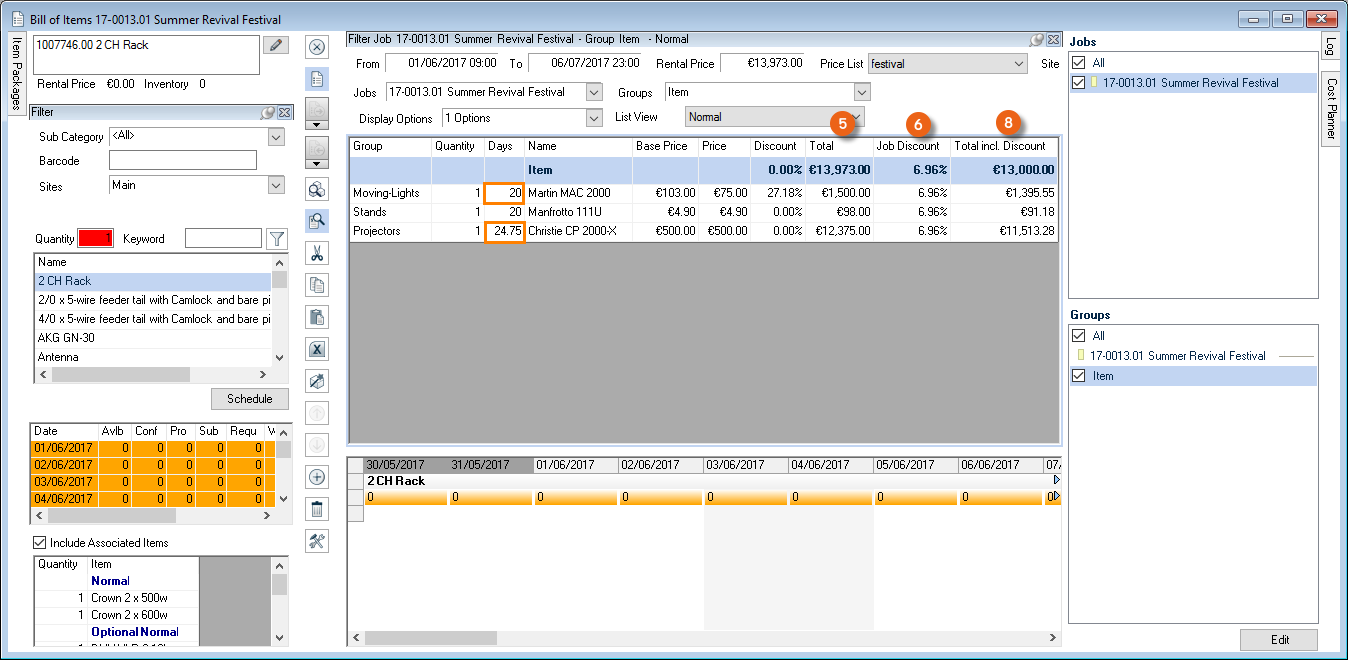Click the pencil edit icon beside item name
Viewport: 1348px width, 660px height.
tap(275, 45)
